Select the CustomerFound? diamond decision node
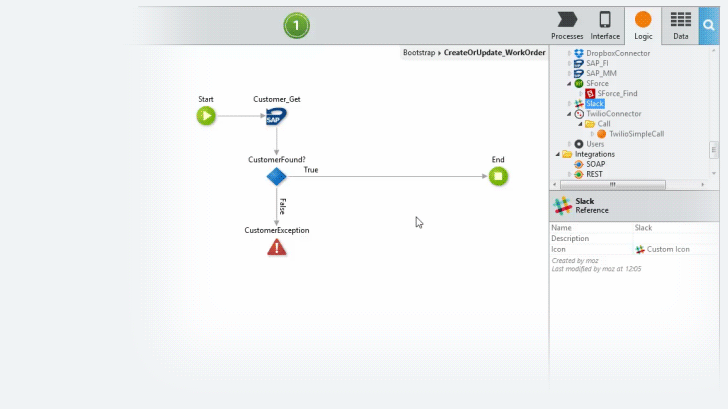 coord(276,176)
